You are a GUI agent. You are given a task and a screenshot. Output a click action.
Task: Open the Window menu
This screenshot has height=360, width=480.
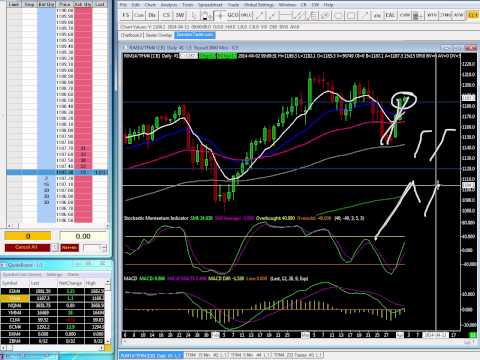click(x=287, y=5)
